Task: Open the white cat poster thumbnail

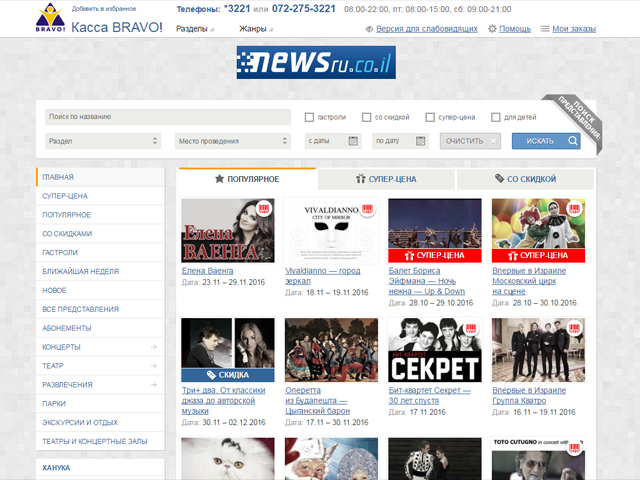Action: point(228,459)
